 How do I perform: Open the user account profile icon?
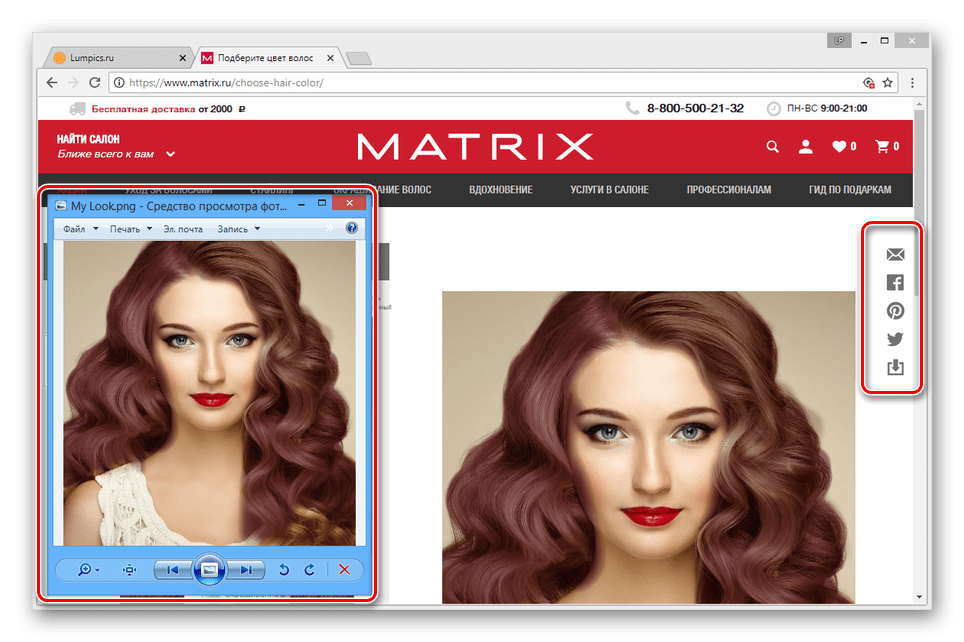[805, 147]
